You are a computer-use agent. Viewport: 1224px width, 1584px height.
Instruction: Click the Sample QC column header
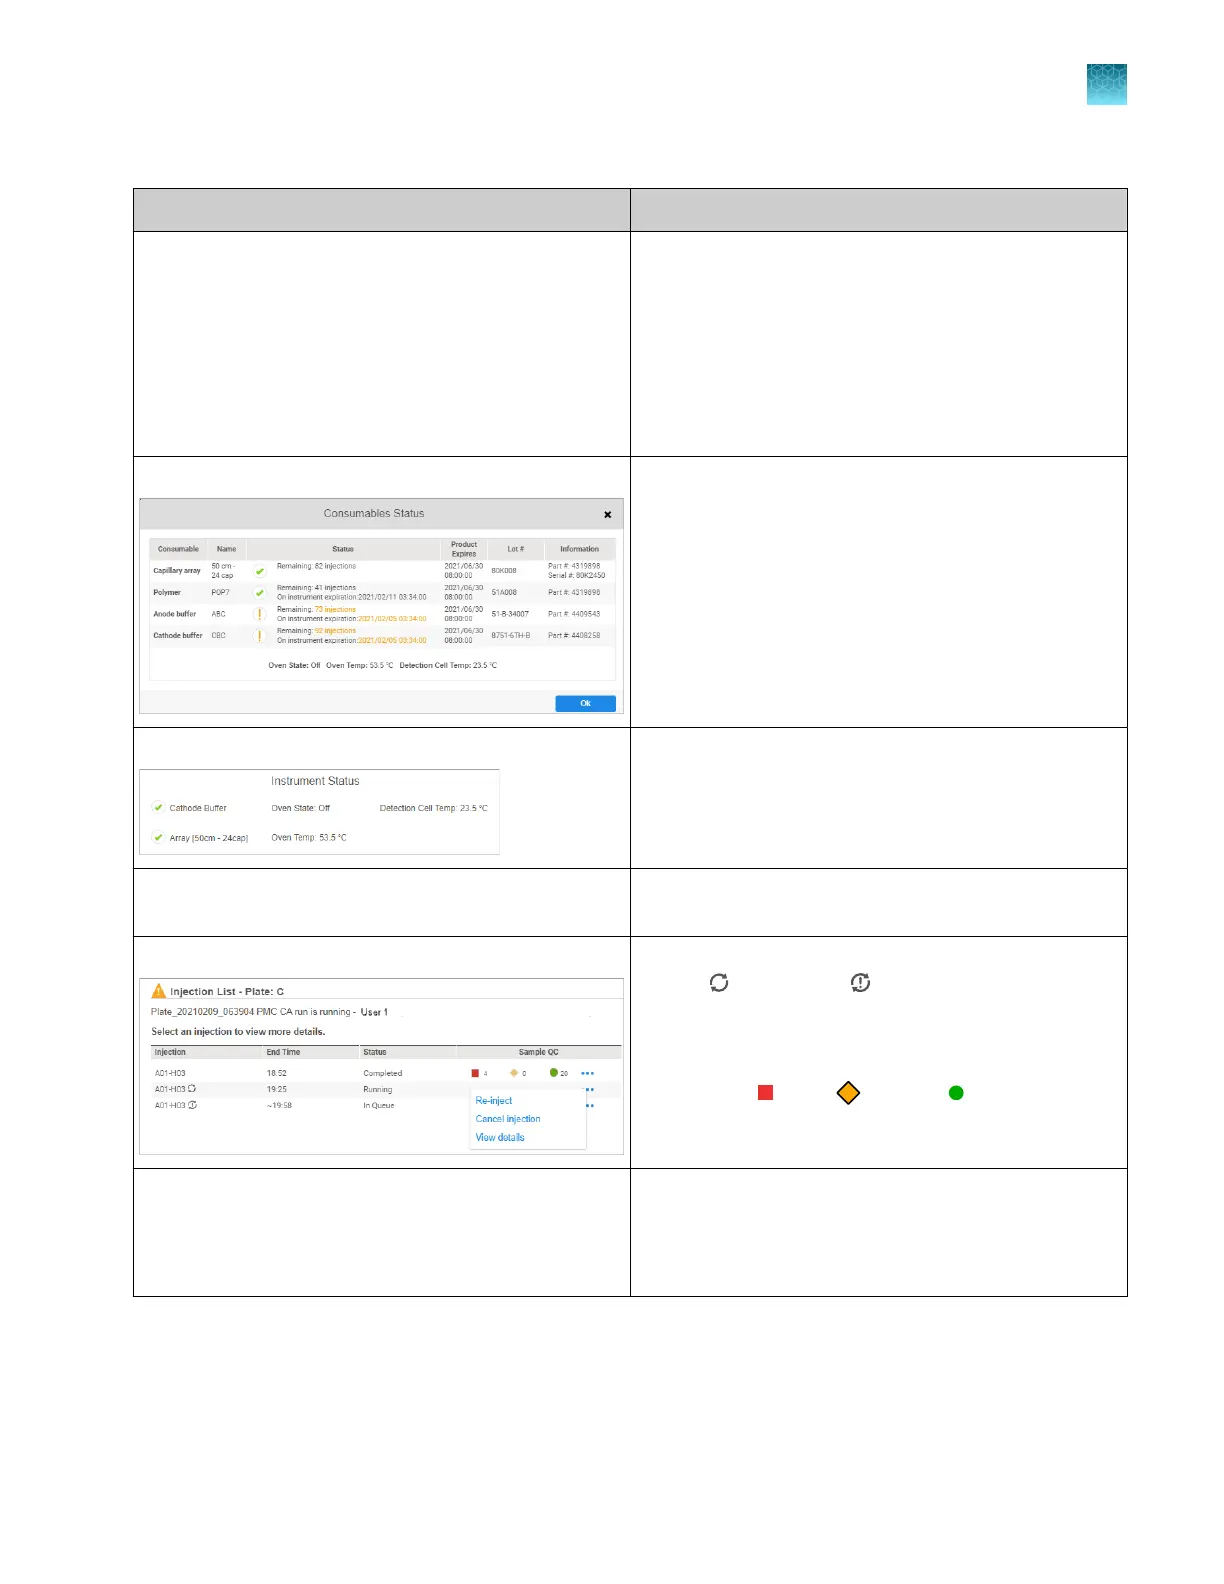pyautogui.click(x=539, y=1052)
